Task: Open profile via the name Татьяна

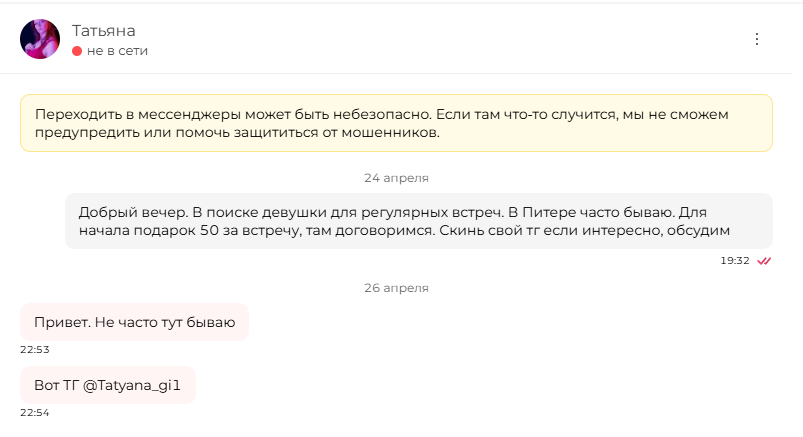Action: [103, 31]
